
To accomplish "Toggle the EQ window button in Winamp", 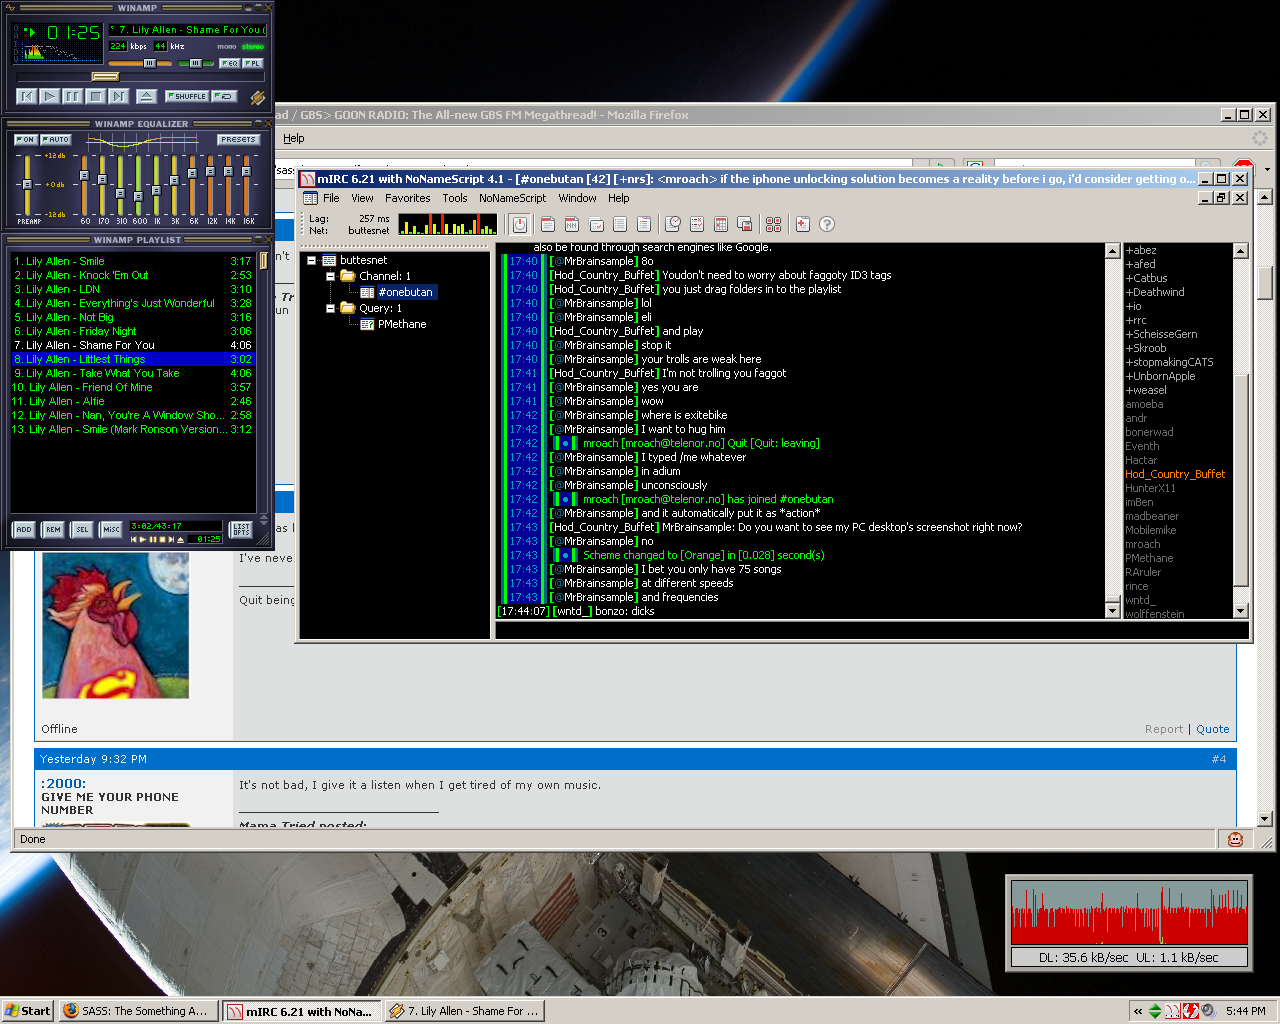I will pyautogui.click(x=230, y=63).
